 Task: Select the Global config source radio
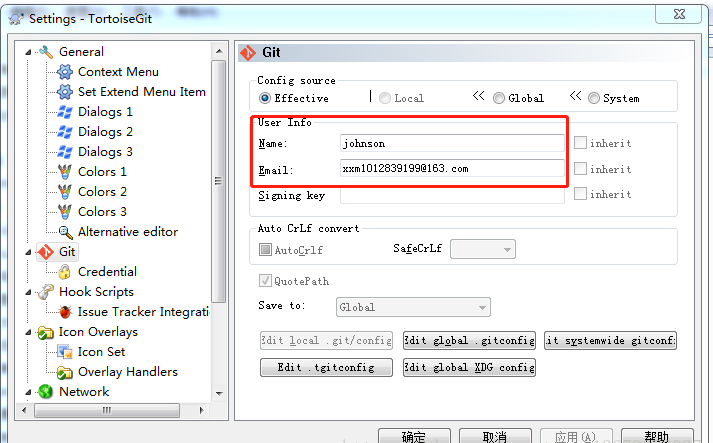click(499, 98)
